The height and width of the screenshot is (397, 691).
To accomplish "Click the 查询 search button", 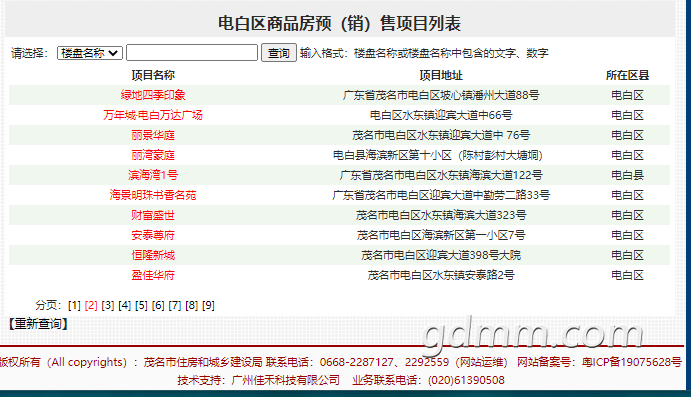I will point(279,53).
